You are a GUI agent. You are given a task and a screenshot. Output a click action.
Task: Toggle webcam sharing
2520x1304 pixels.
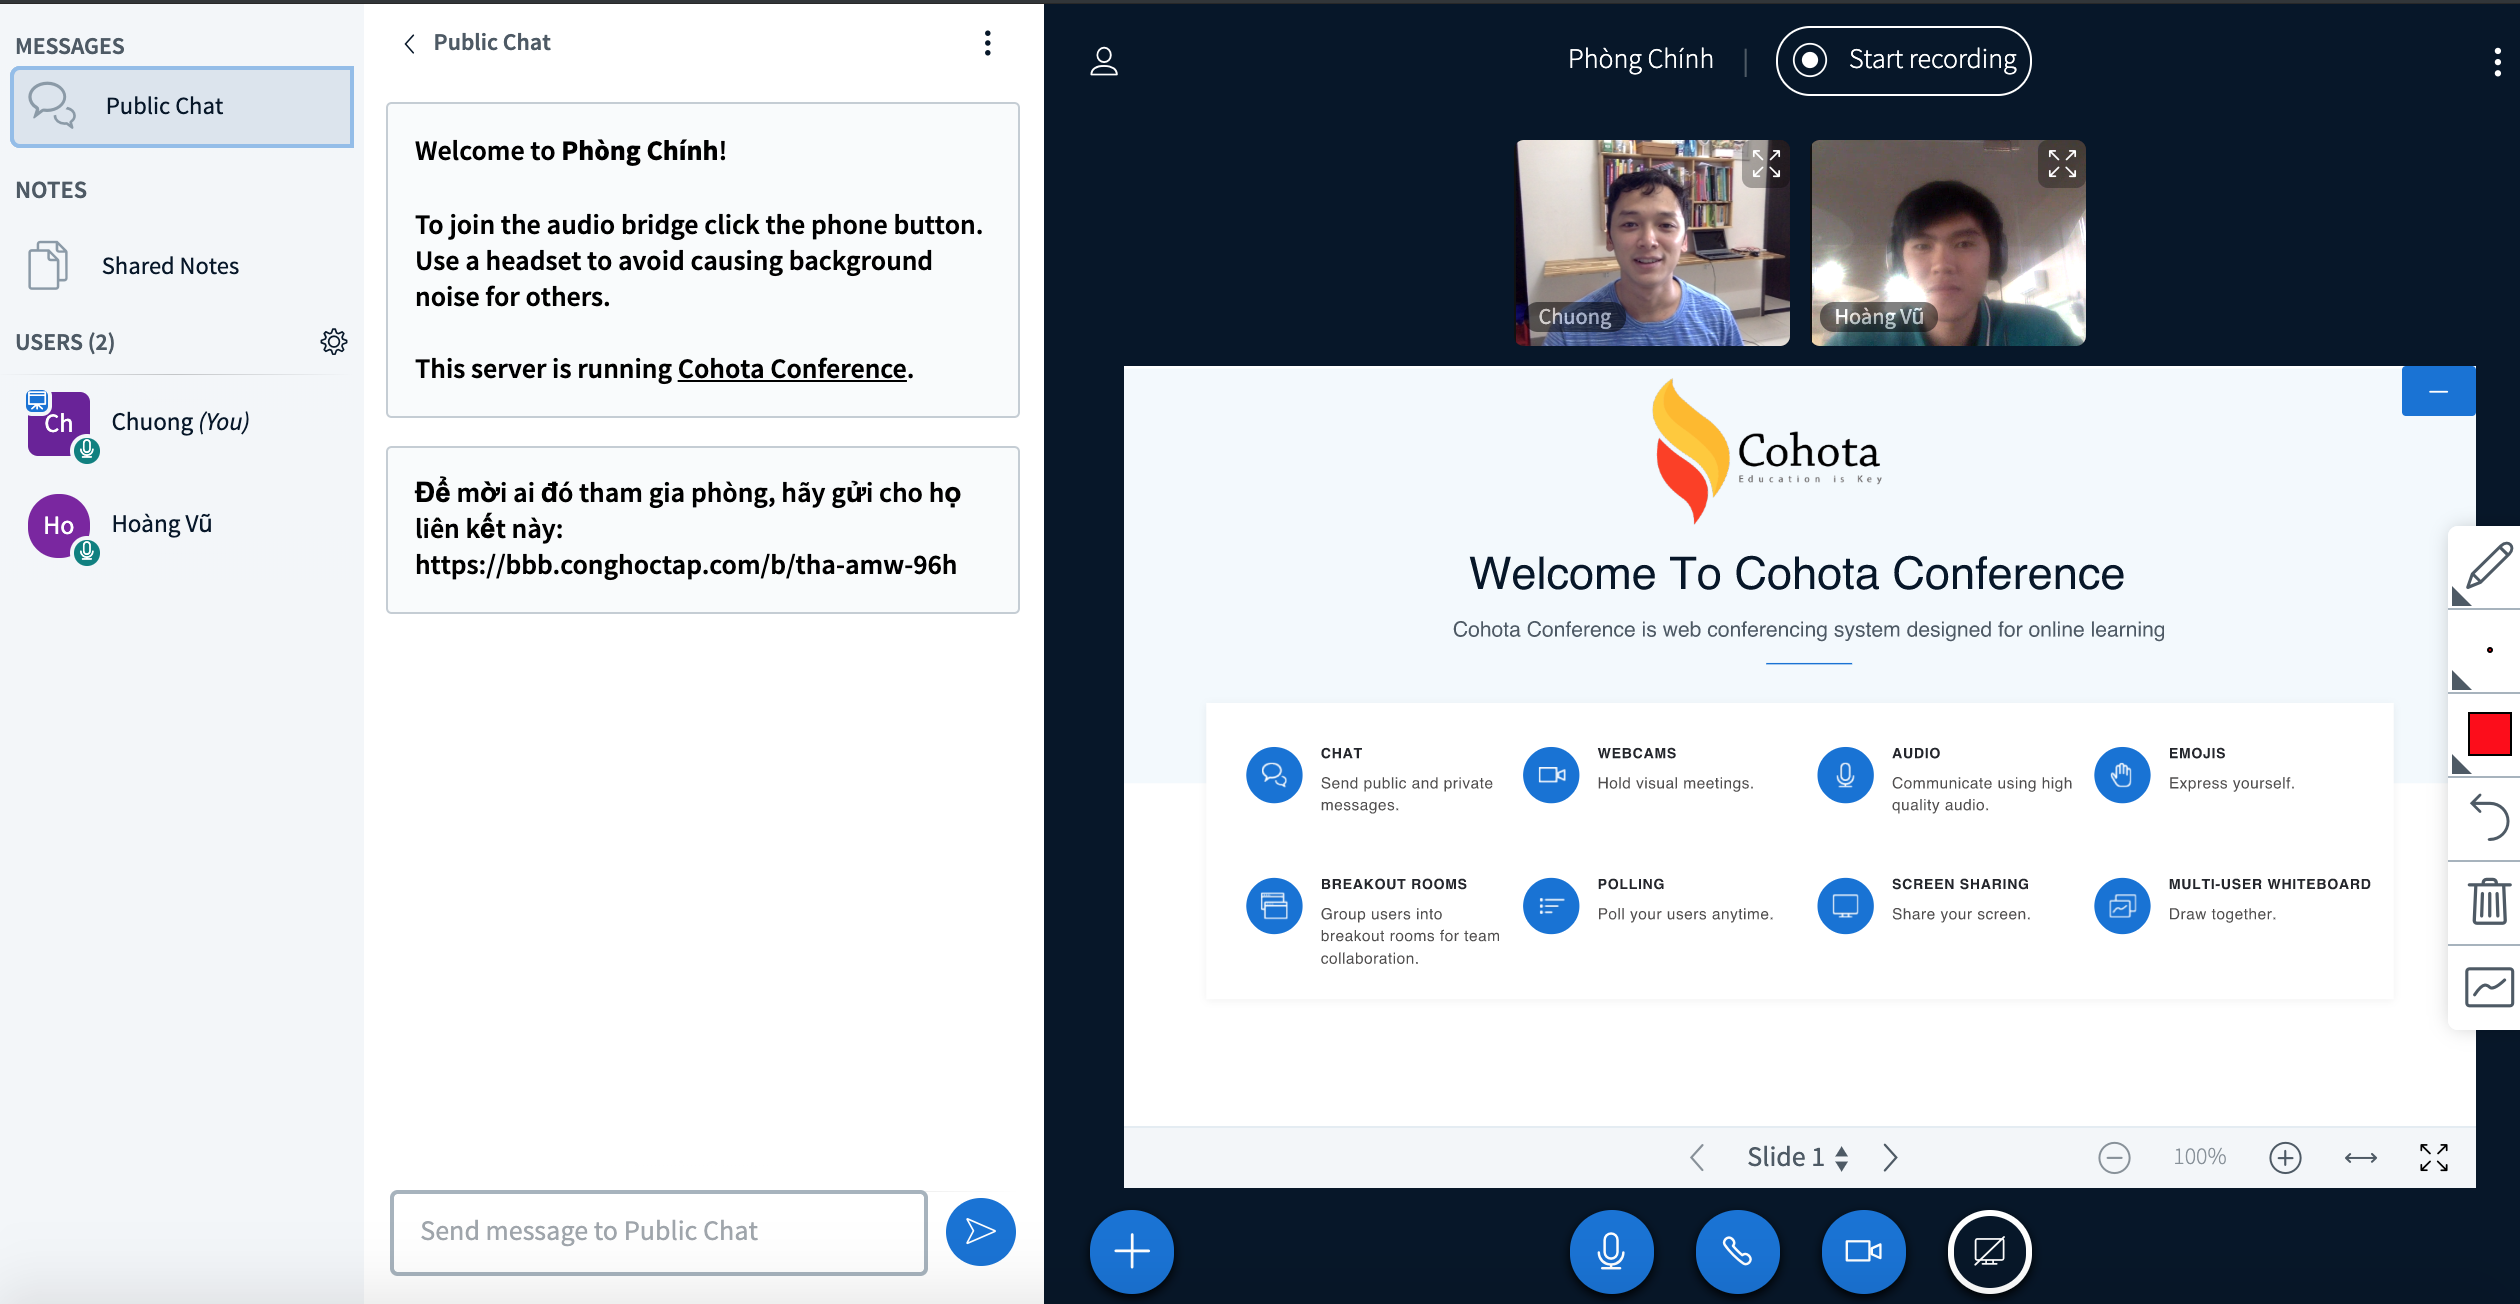pyautogui.click(x=1863, y=1251)
